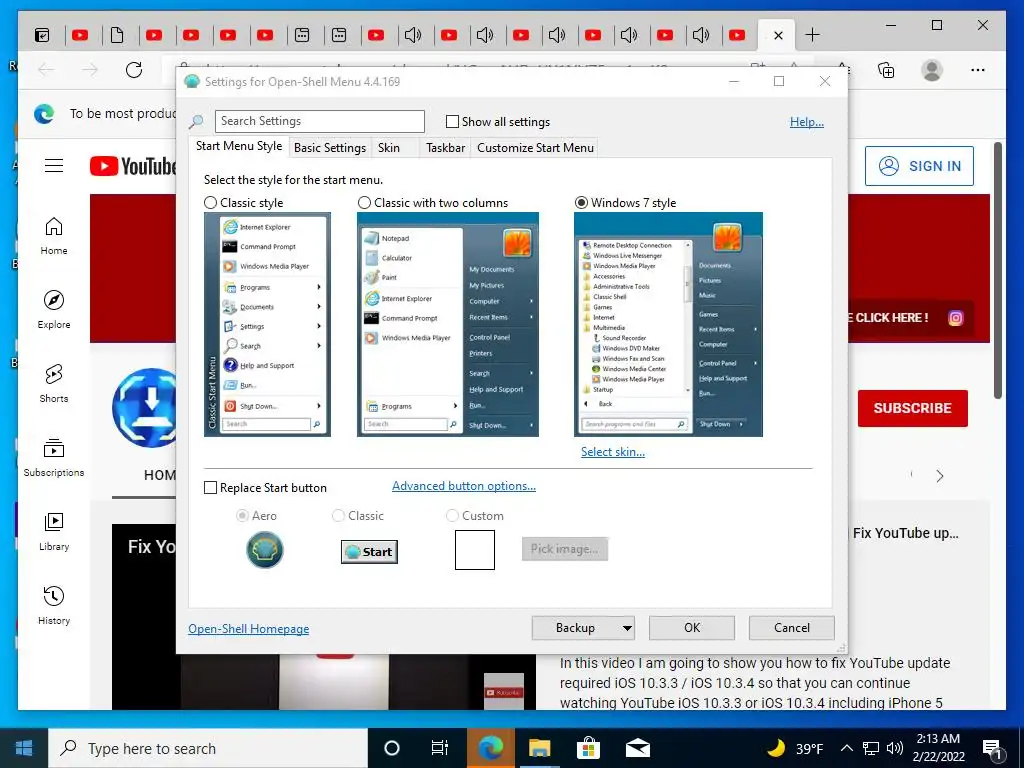The width and height of the screenshot is (1024, 768).
Task: Go back in the Edge browser
Action: 46,70
